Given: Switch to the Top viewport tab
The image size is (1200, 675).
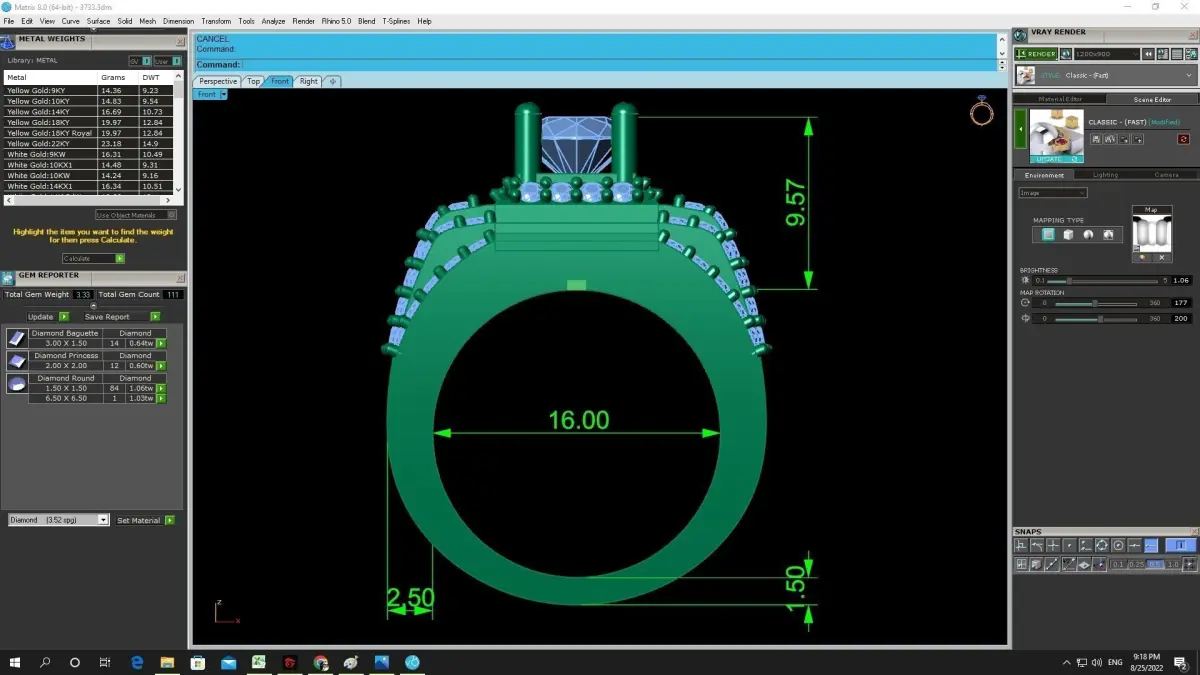Looking at the screenshot, I should 254,81.
